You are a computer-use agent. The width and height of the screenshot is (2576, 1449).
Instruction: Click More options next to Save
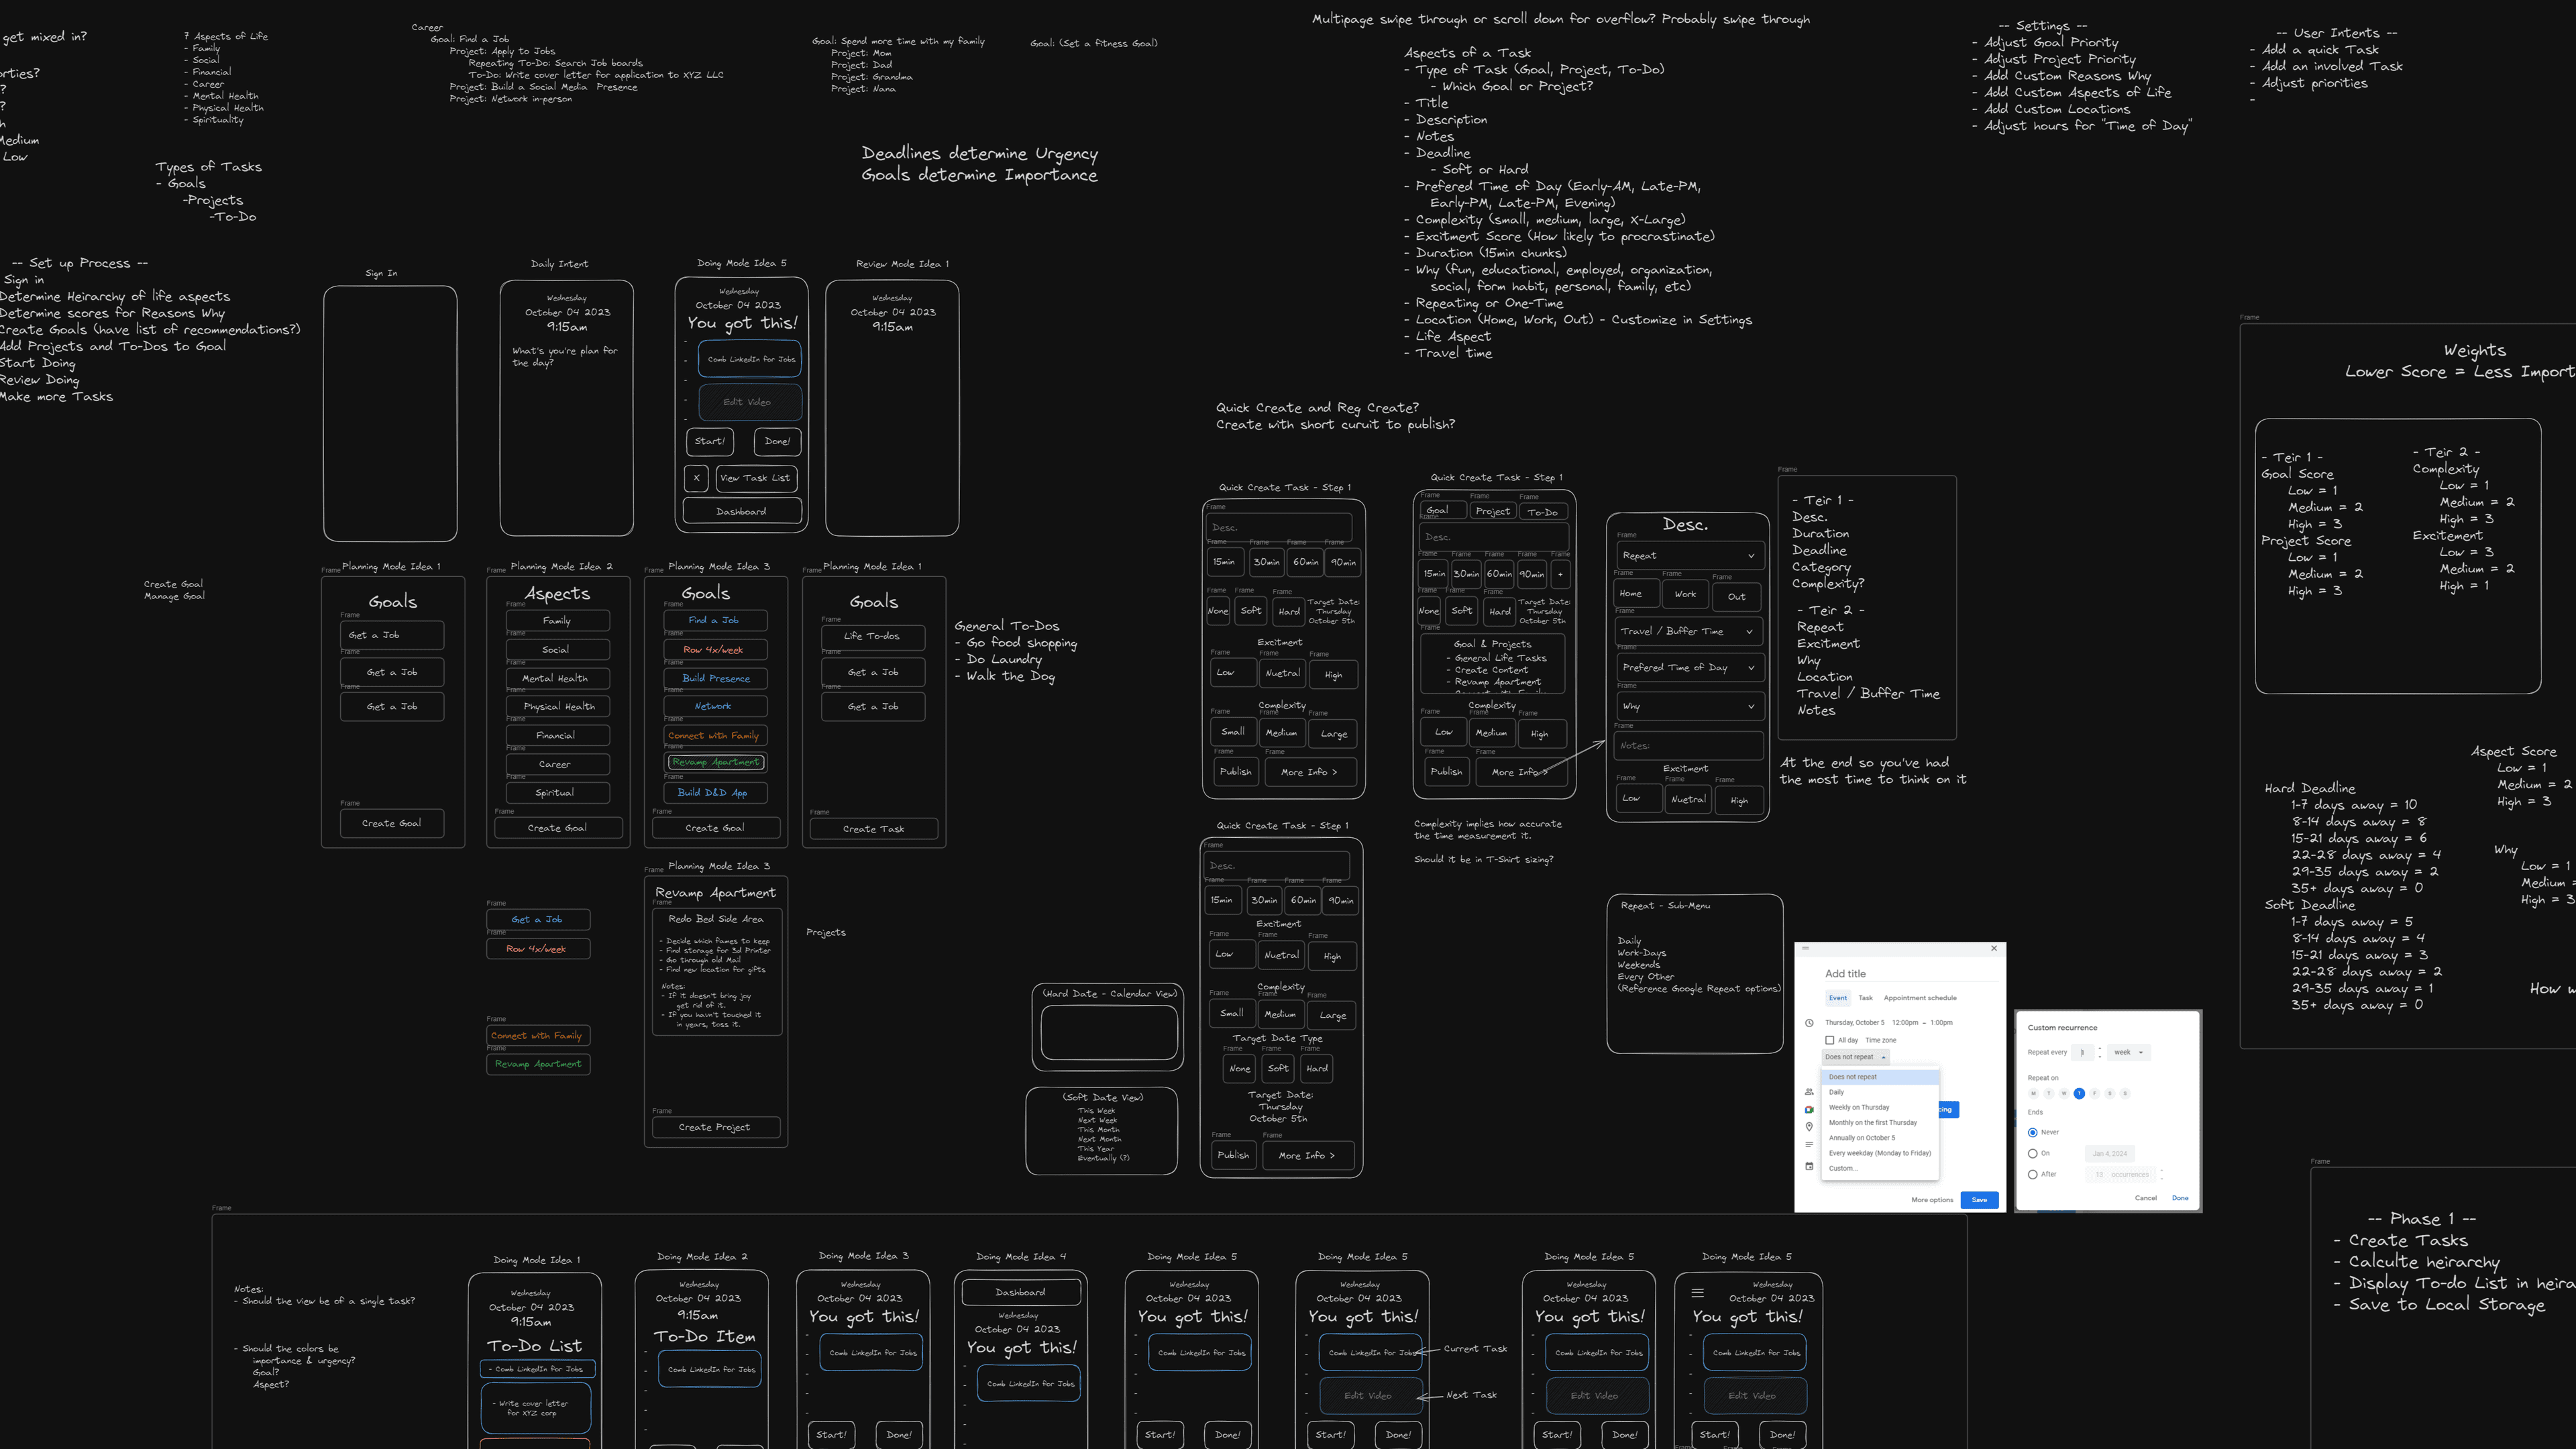click(x=1932, y=1200)
